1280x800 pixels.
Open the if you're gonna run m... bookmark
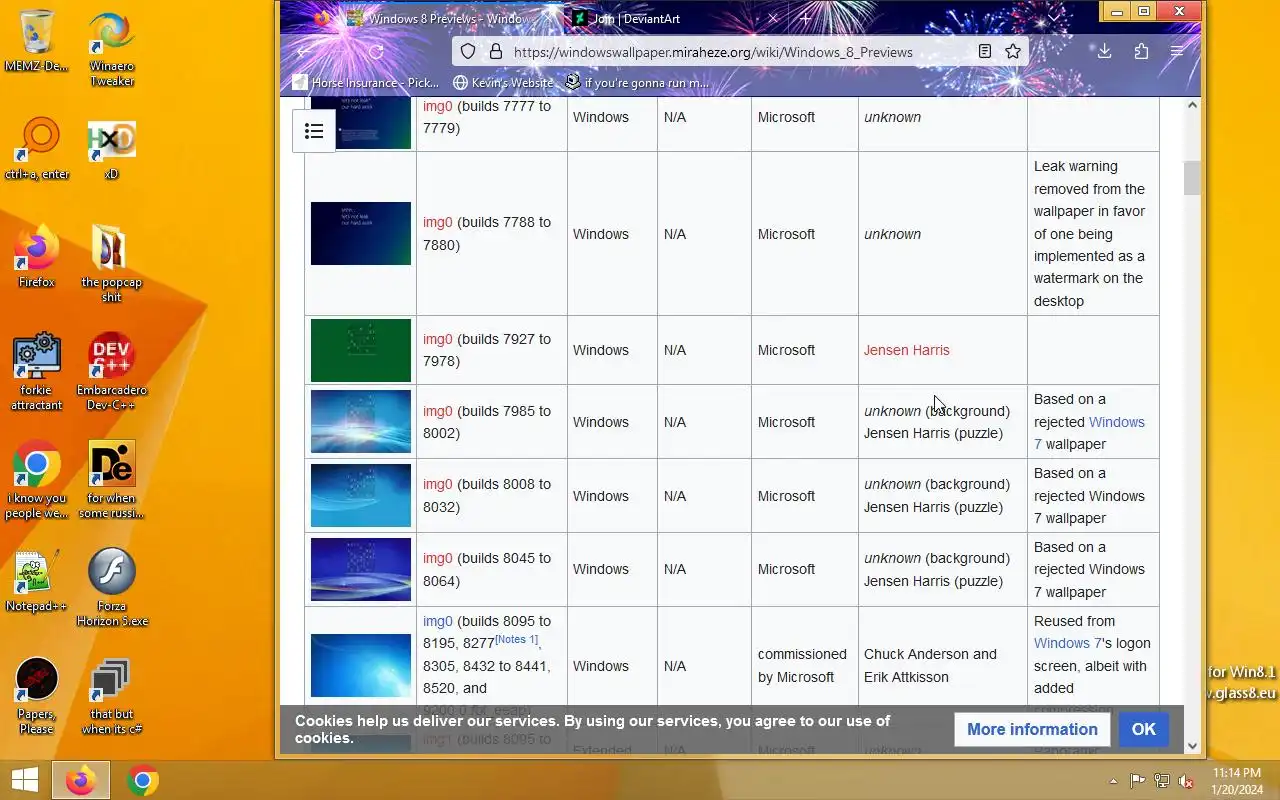click(637, 82)
